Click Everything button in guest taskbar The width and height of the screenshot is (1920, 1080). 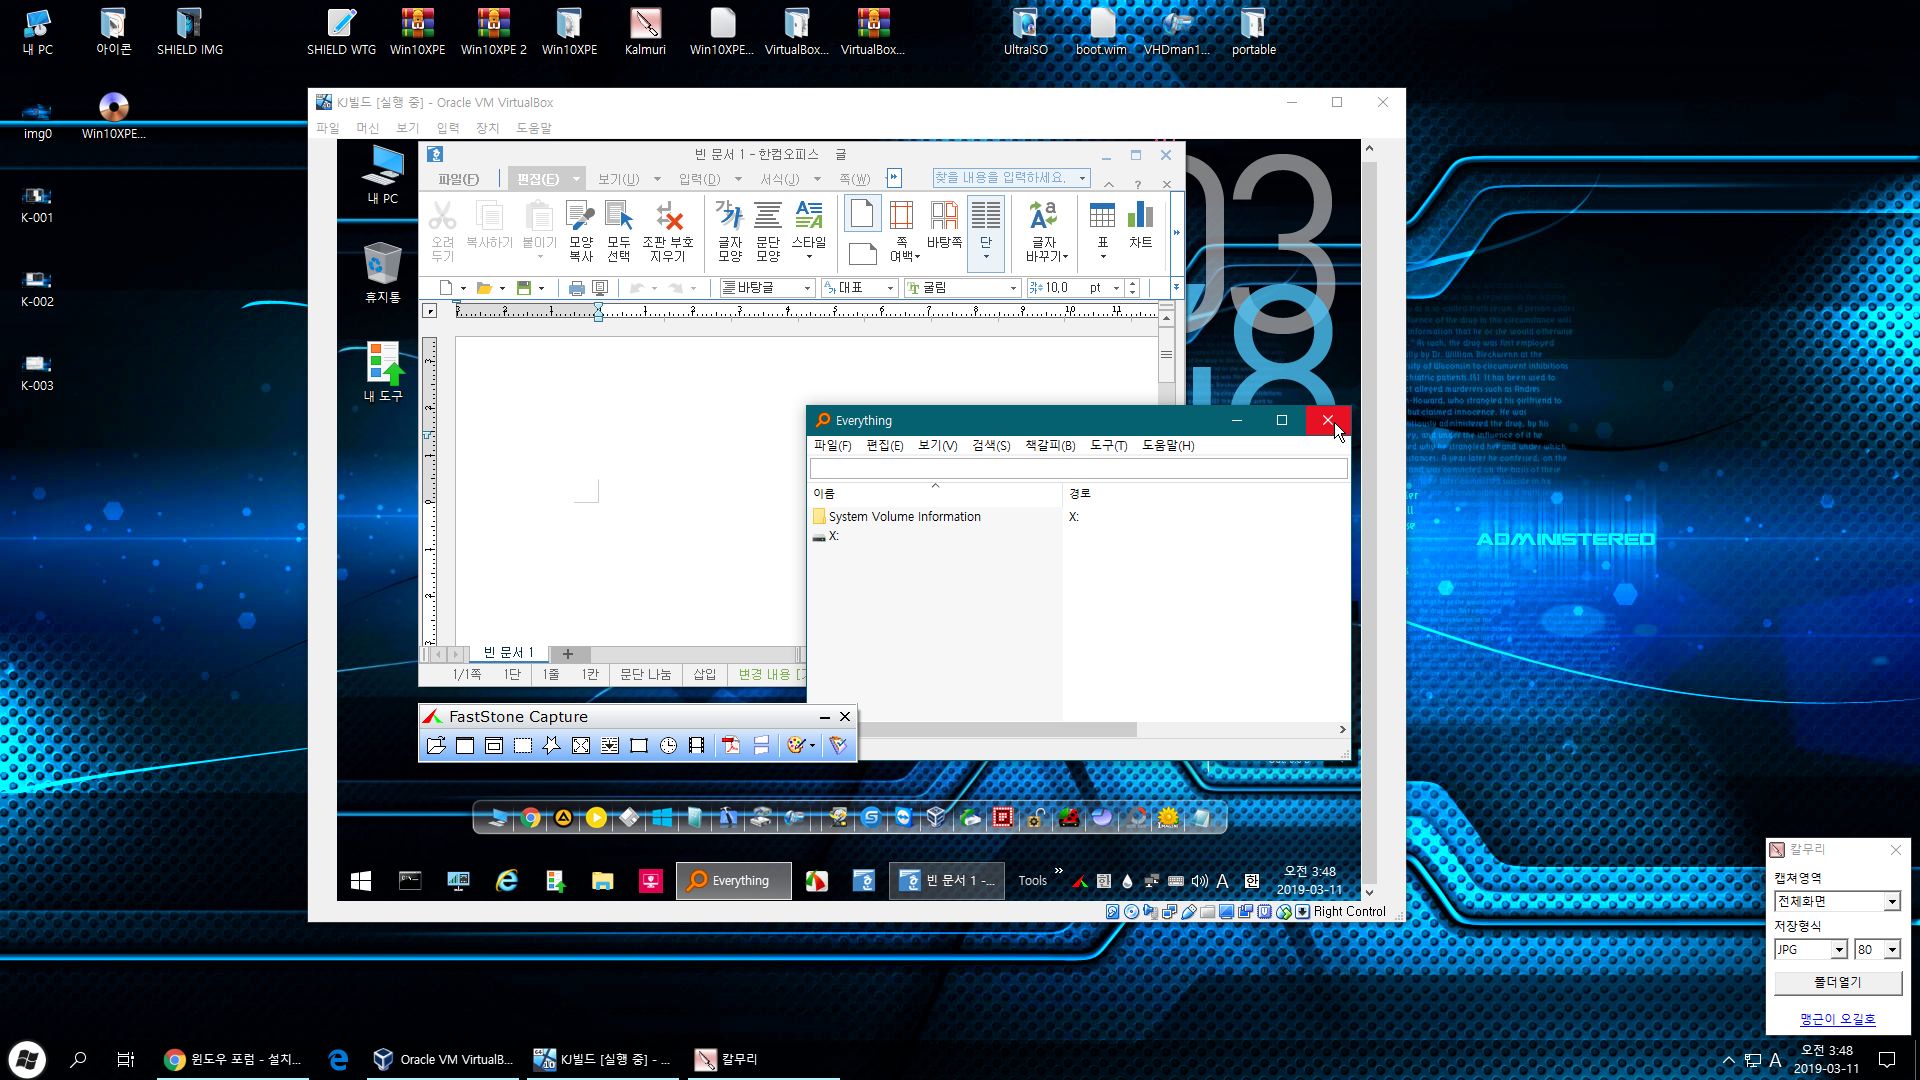[733, 881]
